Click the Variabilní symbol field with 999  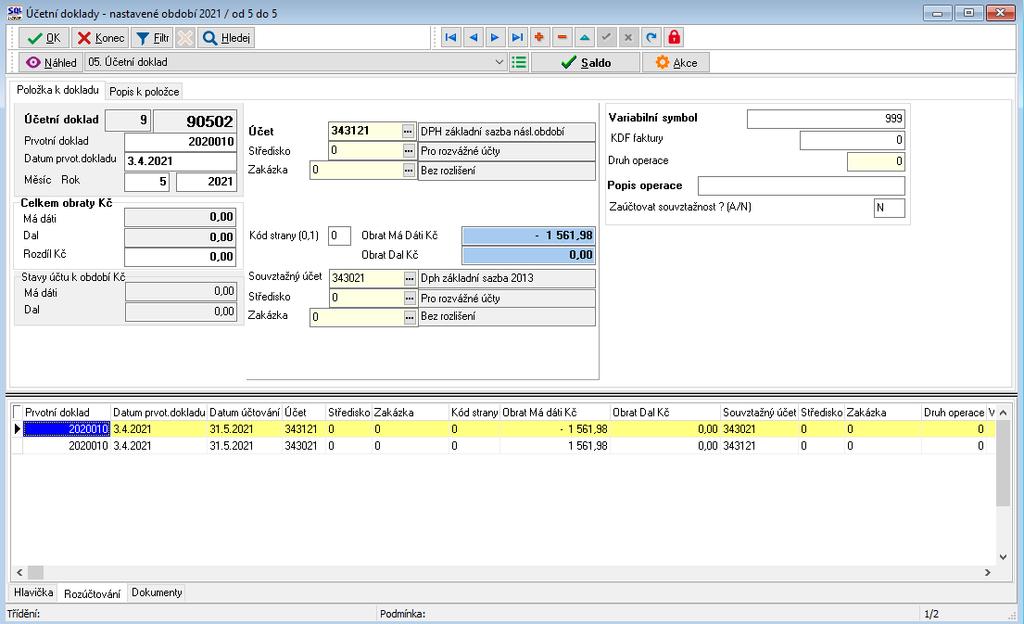[x=826, y=118]
